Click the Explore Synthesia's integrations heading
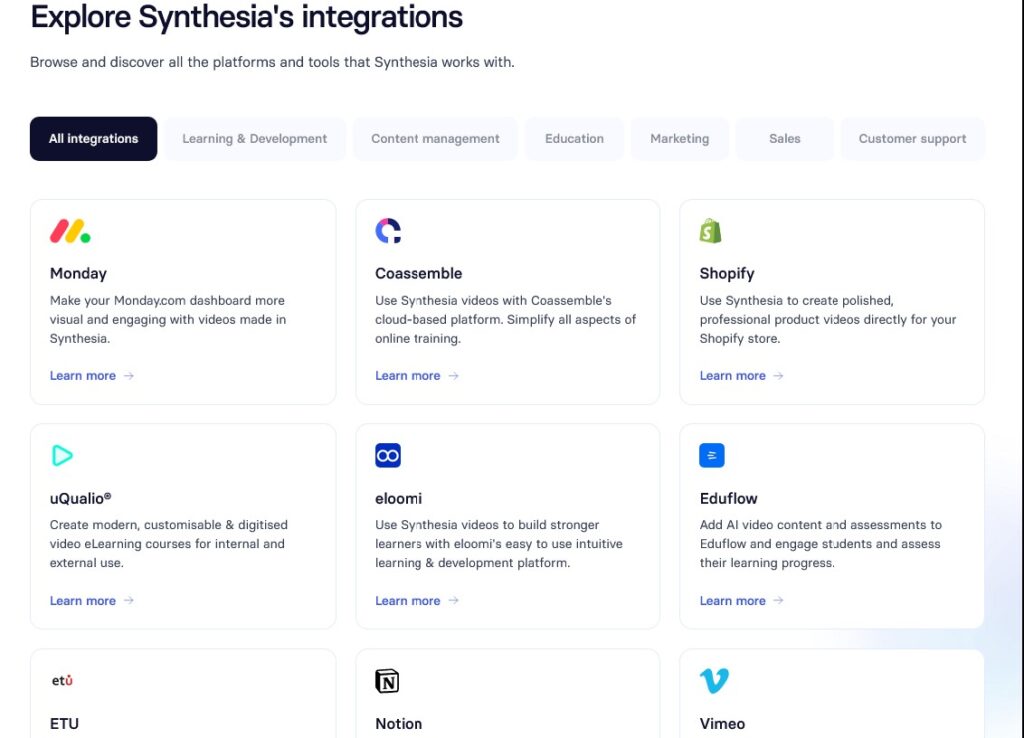 click(x=247, y=17)
